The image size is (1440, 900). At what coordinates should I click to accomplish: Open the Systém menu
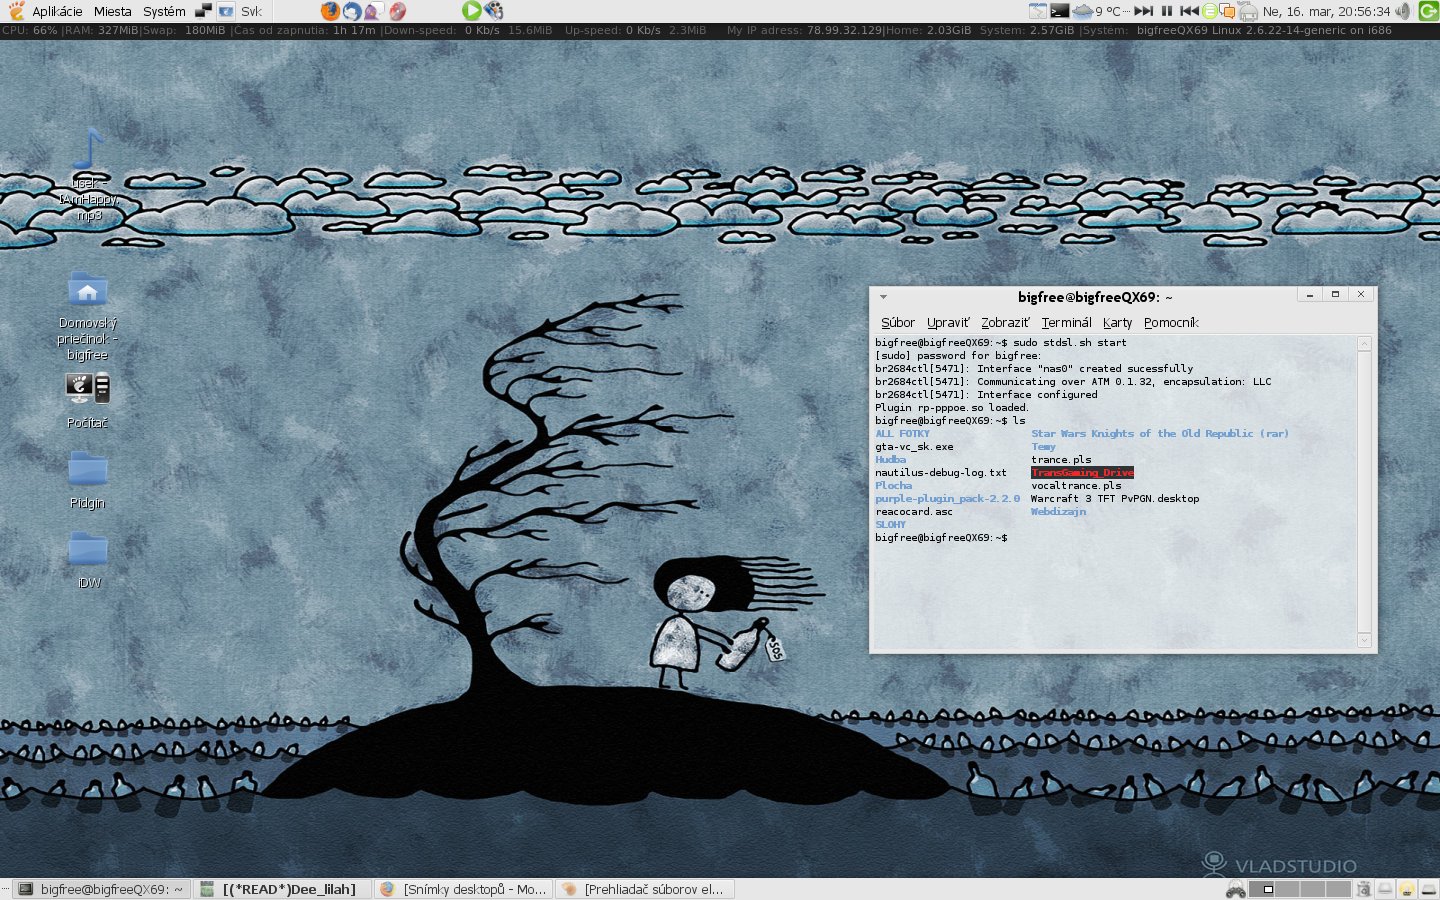pos(164,11)
